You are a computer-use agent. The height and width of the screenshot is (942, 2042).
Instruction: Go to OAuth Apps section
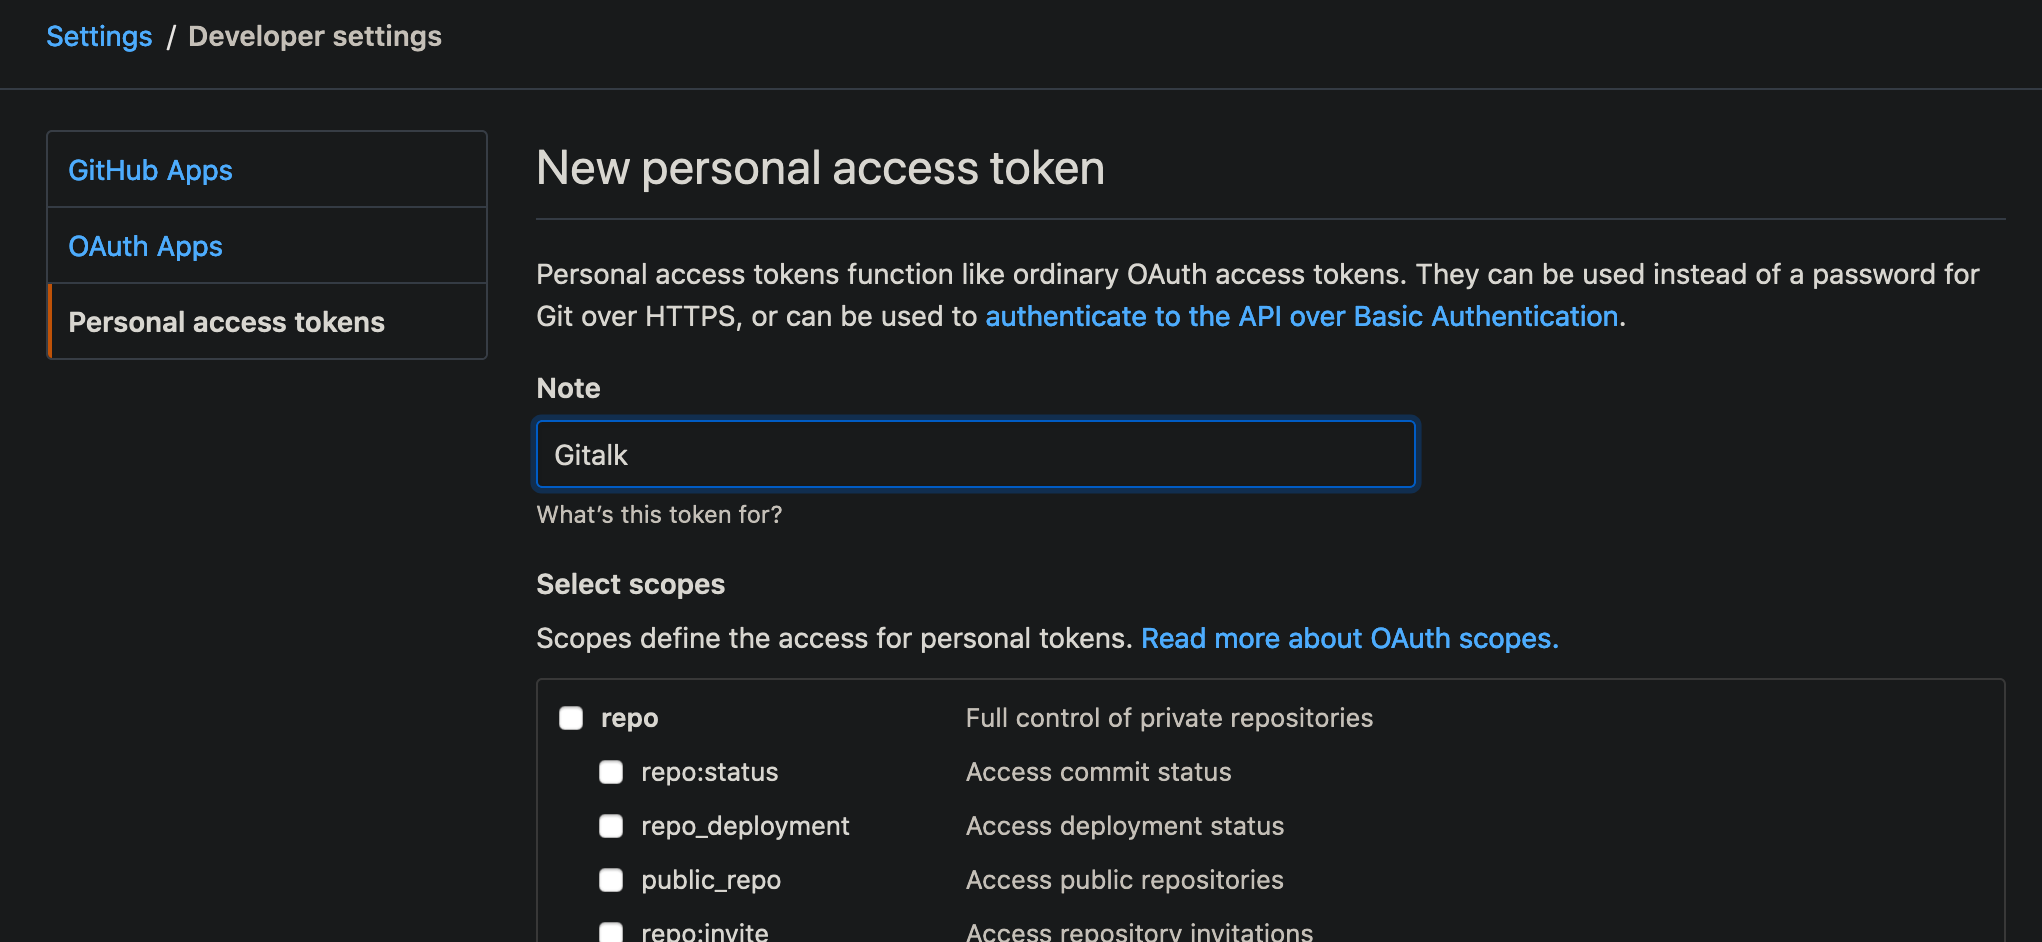[145, 246]
